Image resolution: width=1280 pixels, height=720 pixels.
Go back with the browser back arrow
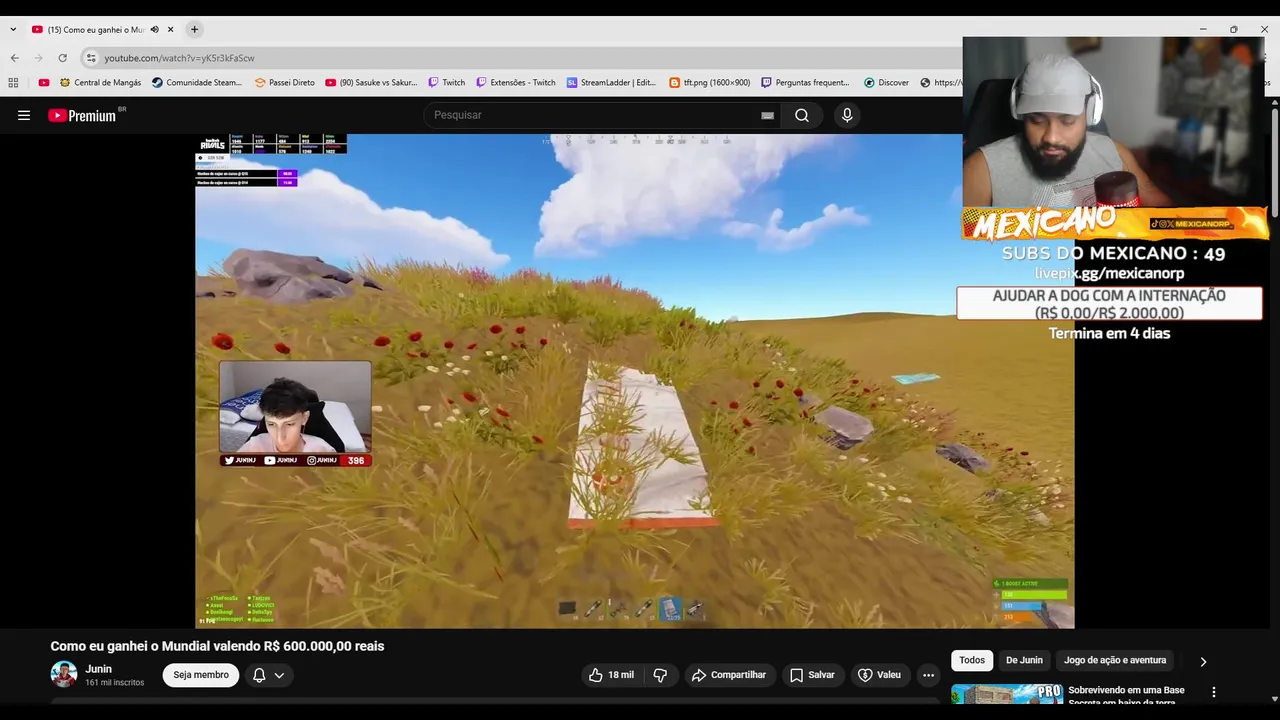(x=14, y=58)
